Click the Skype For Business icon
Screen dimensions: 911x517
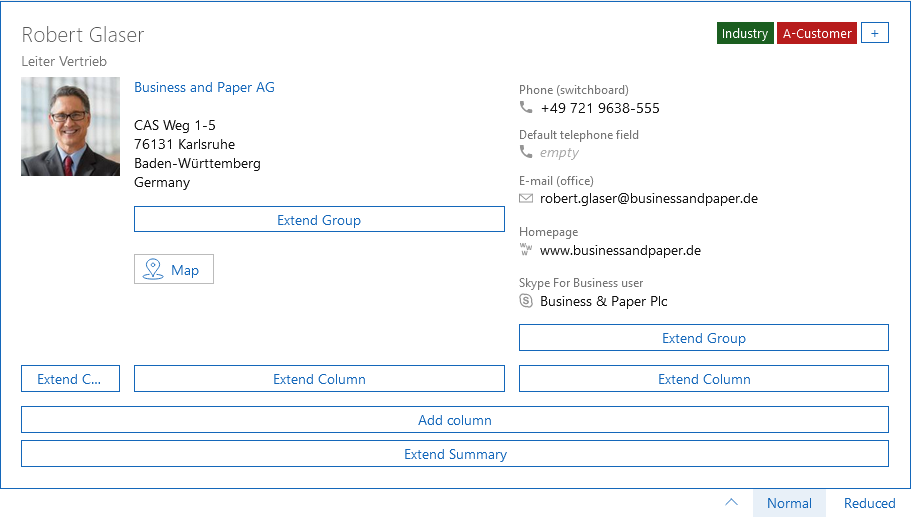point(526,301)
